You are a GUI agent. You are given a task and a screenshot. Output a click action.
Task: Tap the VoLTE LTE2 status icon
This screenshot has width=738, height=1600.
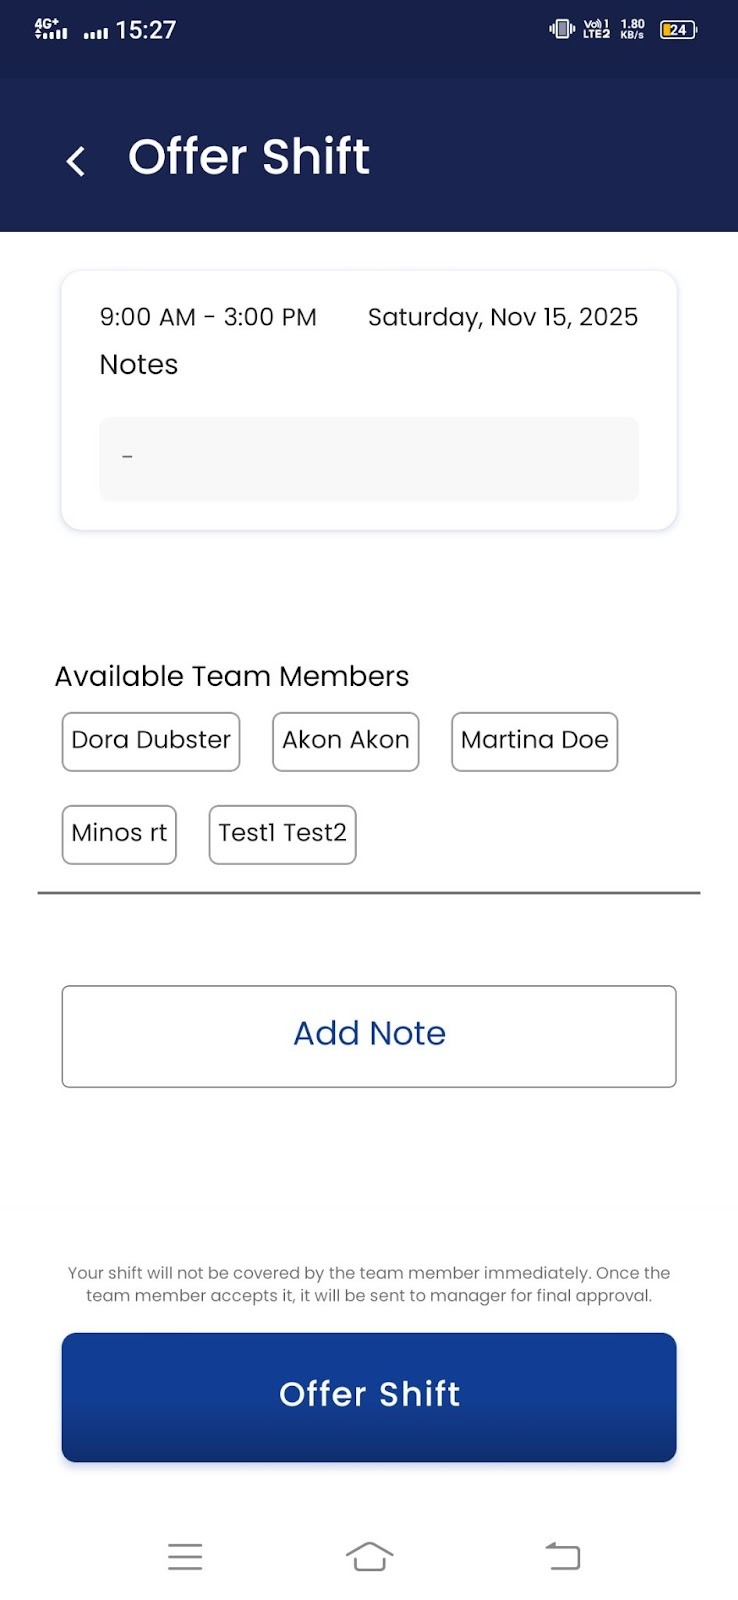click(x=596, y=29)
